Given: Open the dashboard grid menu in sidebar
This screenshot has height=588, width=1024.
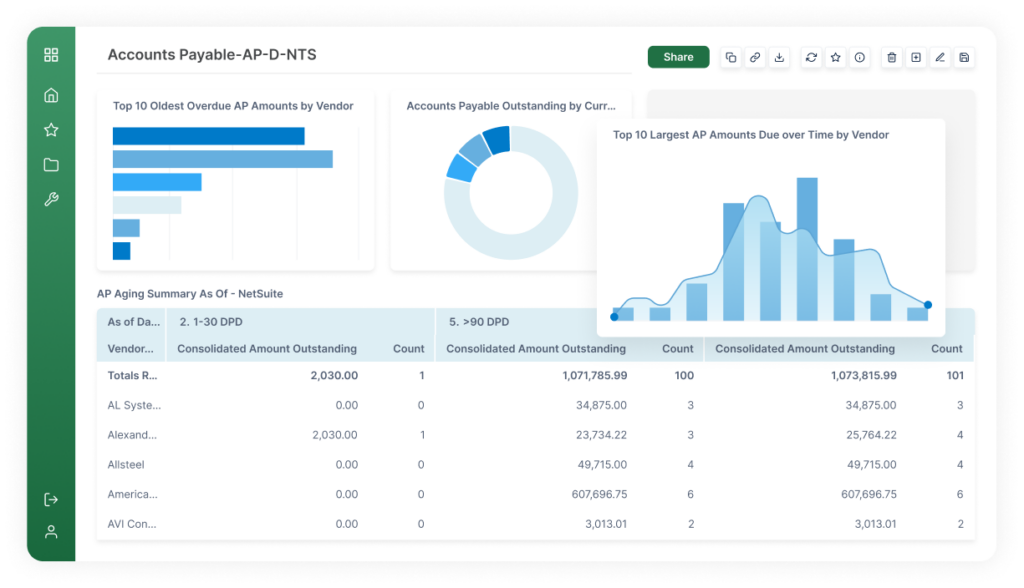Looking at the screenshot, I should (51, 55).
